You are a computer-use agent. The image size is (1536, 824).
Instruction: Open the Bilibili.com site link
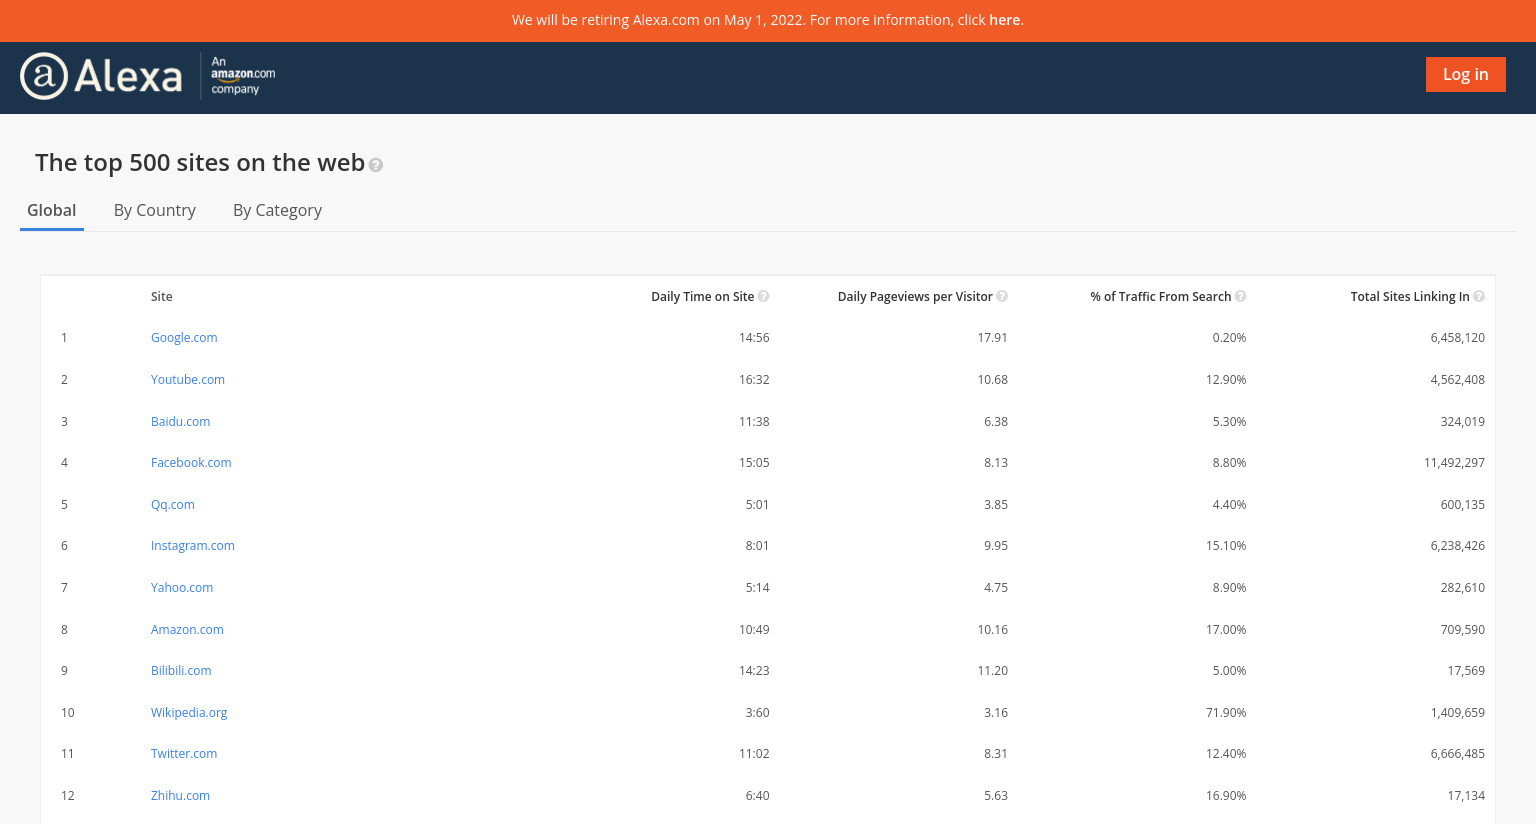[181, 671]
